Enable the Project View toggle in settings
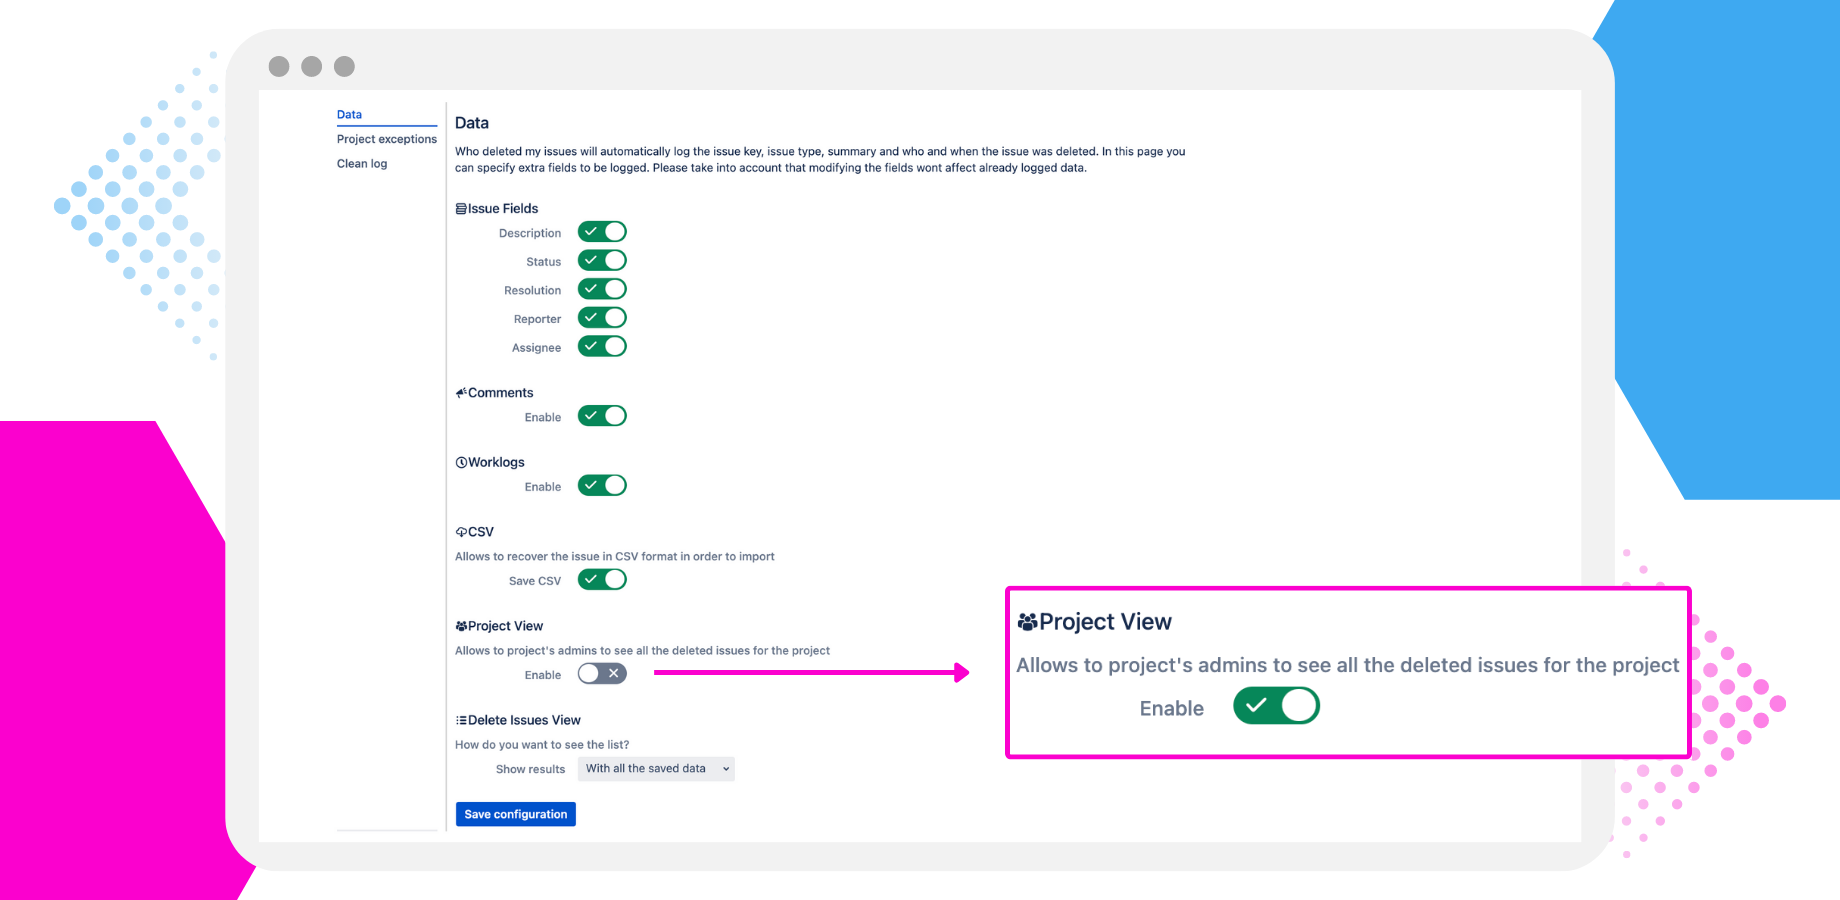This screenshot has height=900, width=1840. 602,674
